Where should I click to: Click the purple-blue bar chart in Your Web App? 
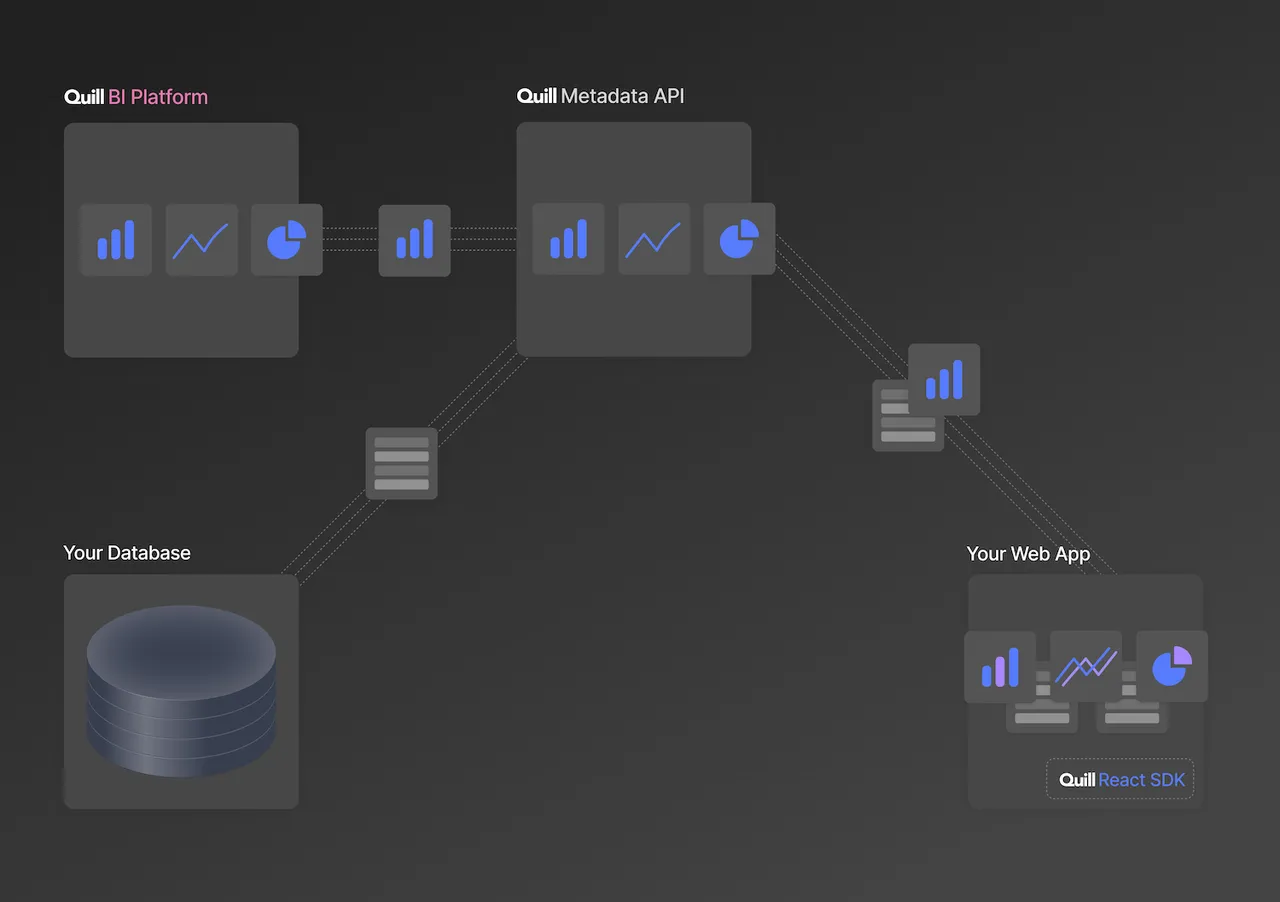pyautogui.click(x=1000, y=667)
